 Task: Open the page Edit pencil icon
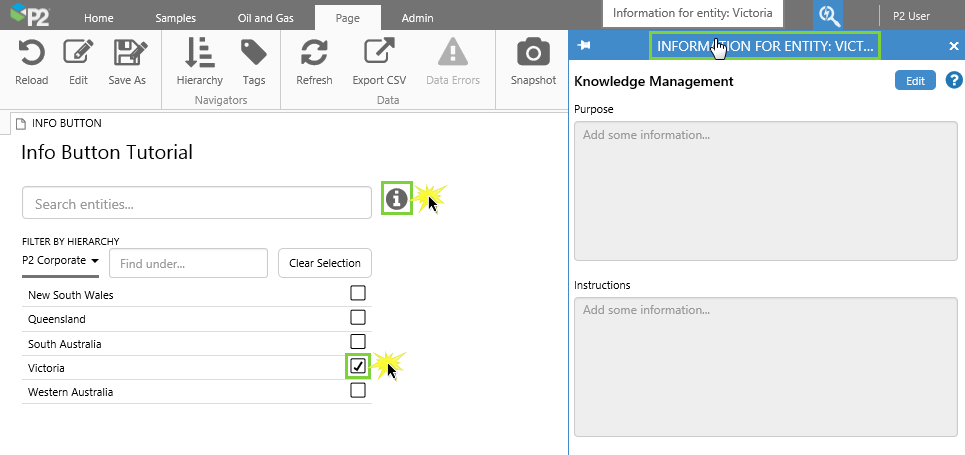point(78,53)
